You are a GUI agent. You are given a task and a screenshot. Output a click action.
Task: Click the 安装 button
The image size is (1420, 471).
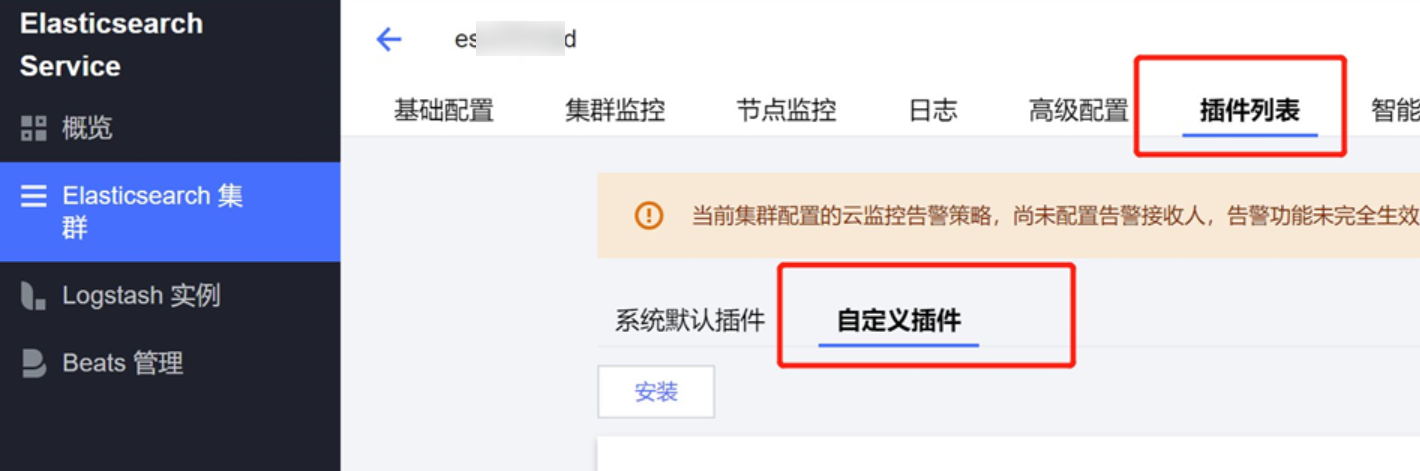(x=656, y=392)
